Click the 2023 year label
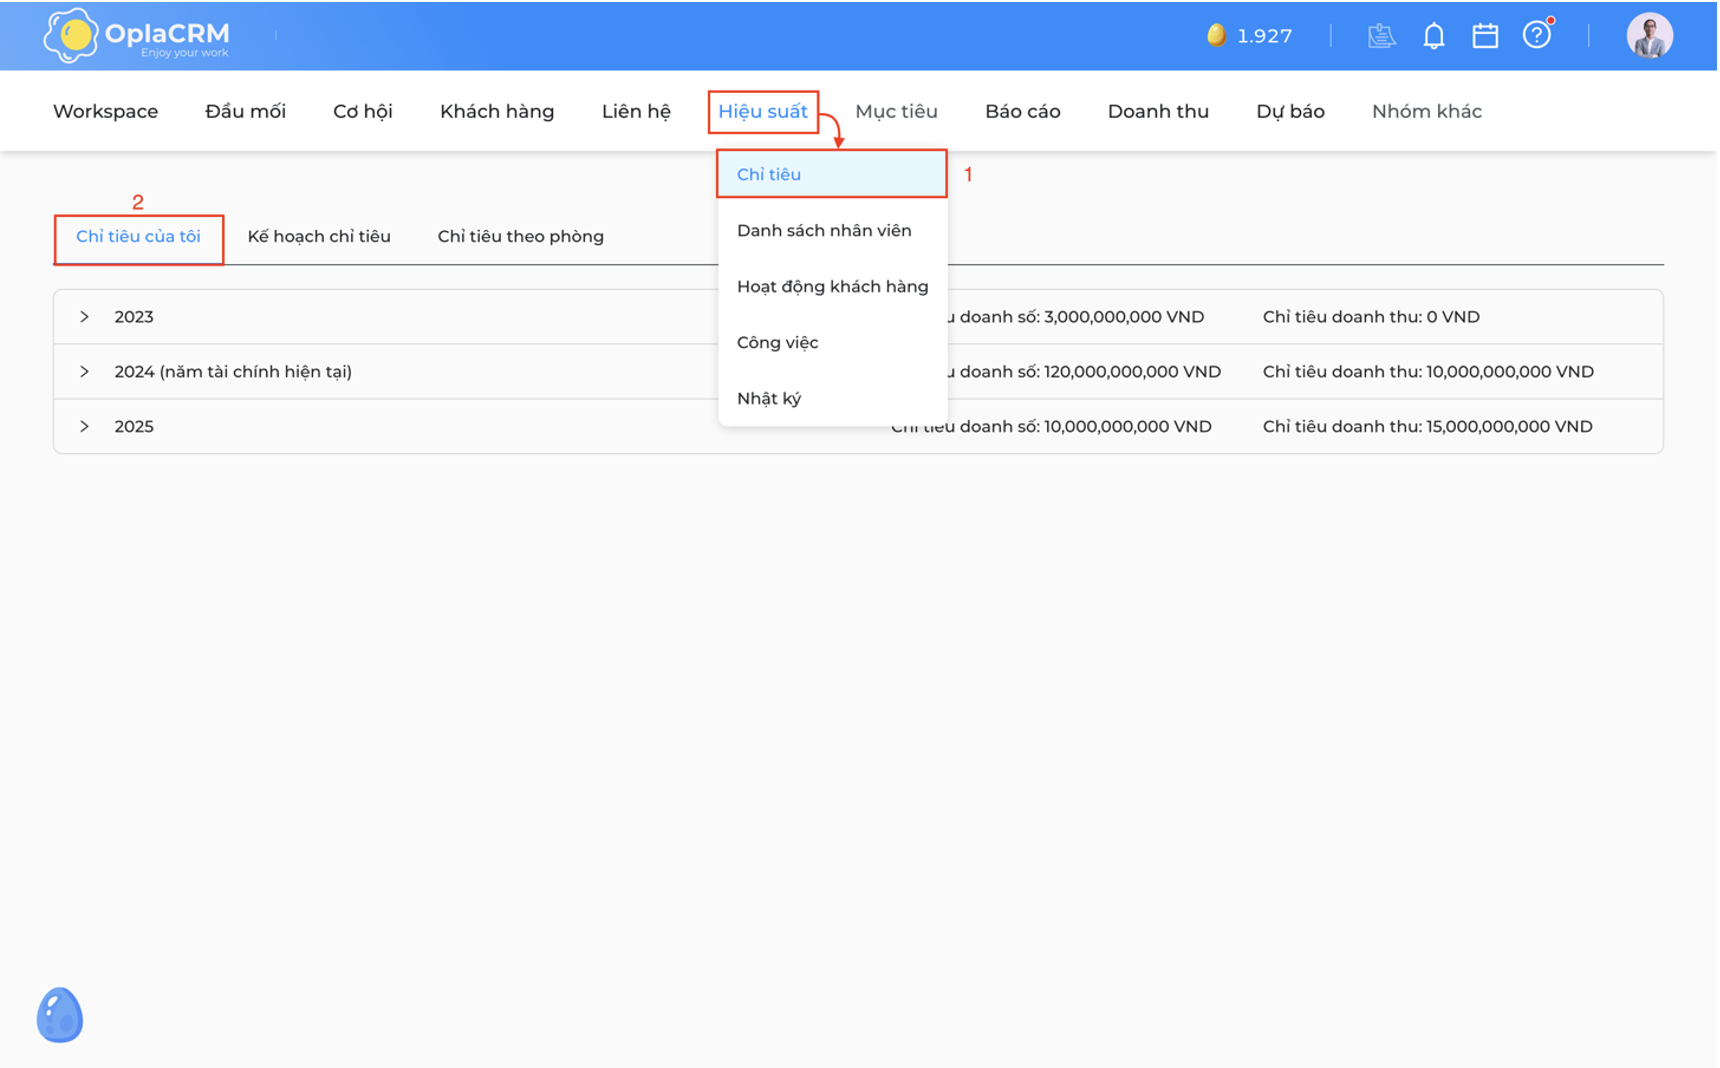Screen dimensions: 1720x1068 pyautogui.click(x=134, y=317)
